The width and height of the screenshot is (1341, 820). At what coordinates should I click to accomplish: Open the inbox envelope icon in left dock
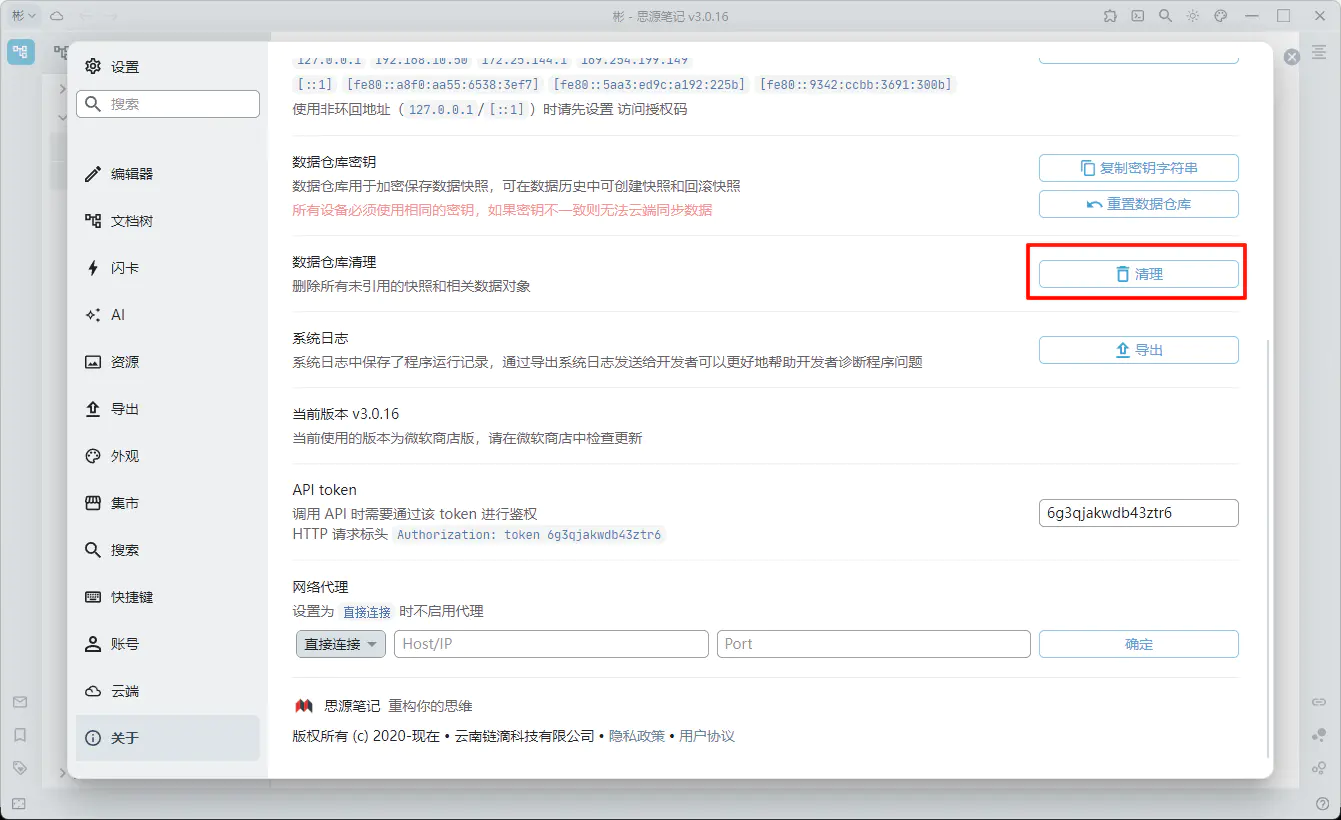point(20,702)
